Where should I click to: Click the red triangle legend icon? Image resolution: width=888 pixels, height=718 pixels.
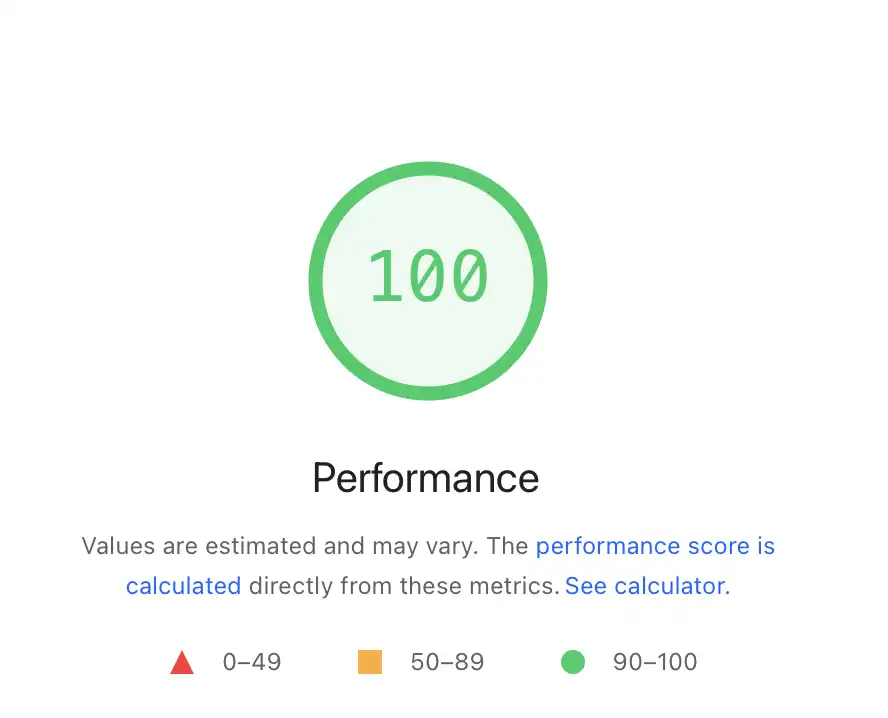182,663
